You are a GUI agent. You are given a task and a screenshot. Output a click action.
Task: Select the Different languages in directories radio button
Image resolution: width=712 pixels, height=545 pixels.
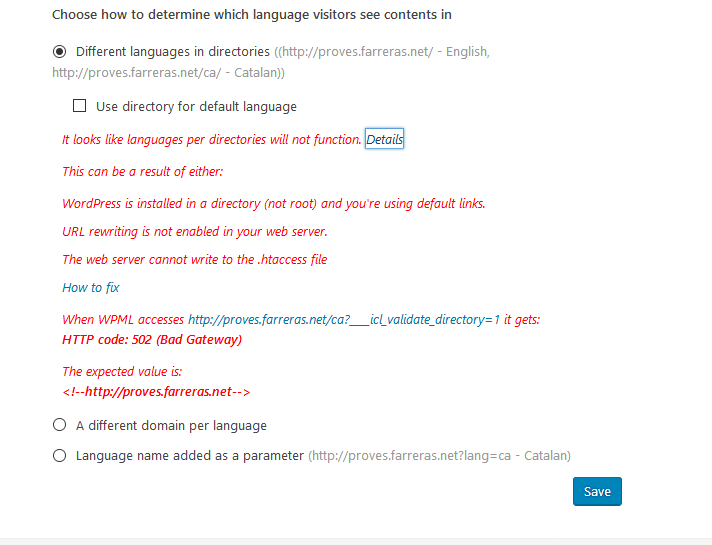(x=59, y=51)
